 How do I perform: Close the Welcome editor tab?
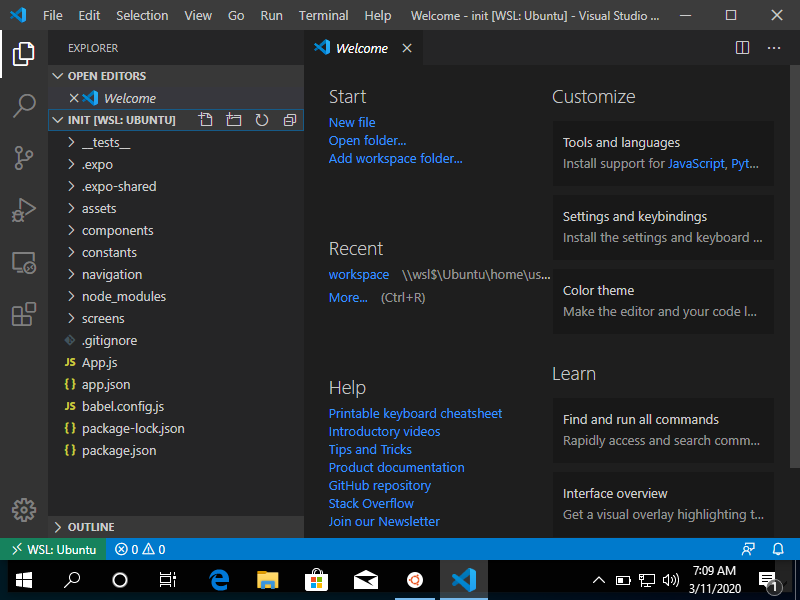[x=407, y=48]
